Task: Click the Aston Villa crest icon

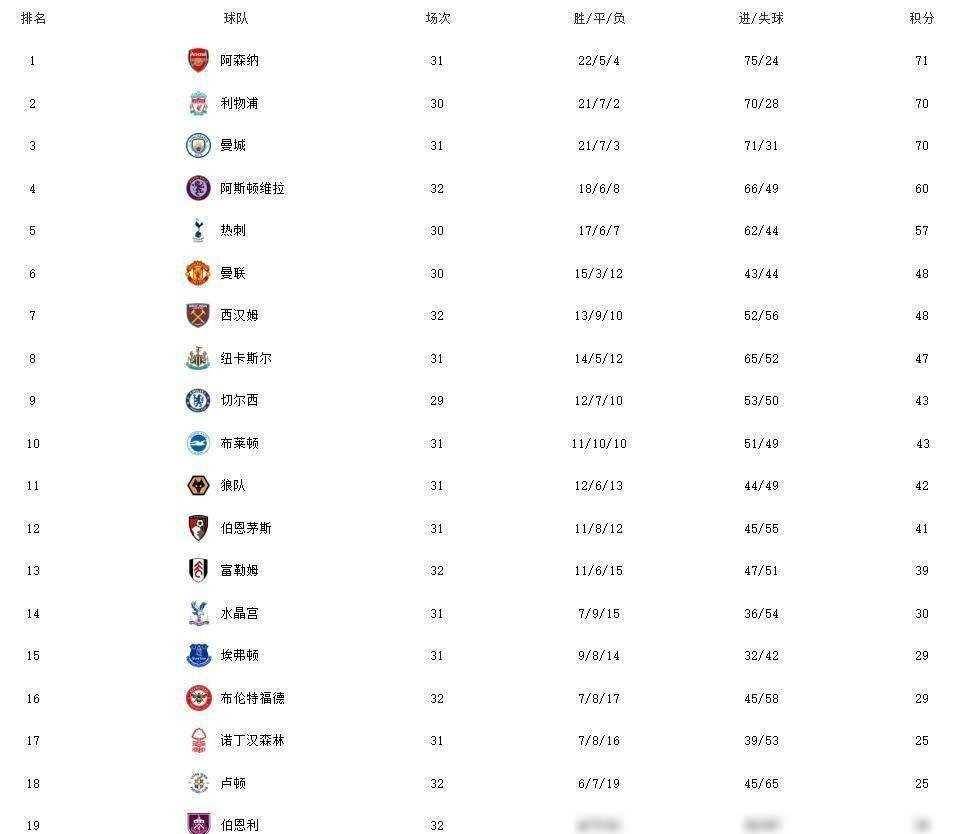Action: tap(198, 188)
